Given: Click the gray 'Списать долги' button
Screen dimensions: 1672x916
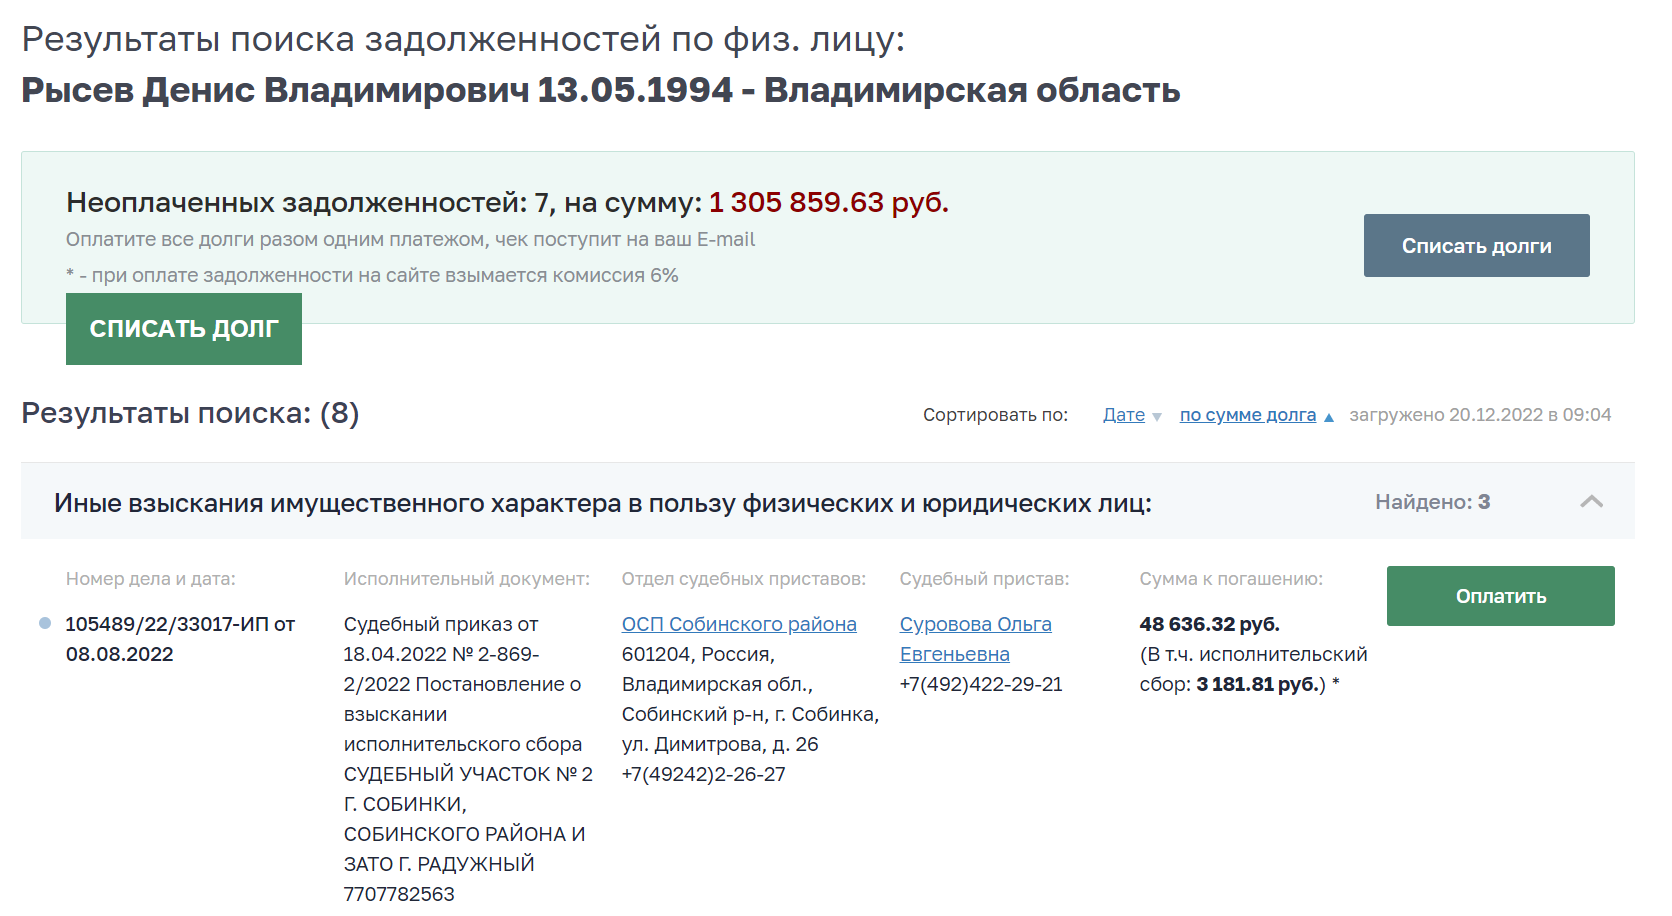Looking at the screenshot, I should [1476, 246].
